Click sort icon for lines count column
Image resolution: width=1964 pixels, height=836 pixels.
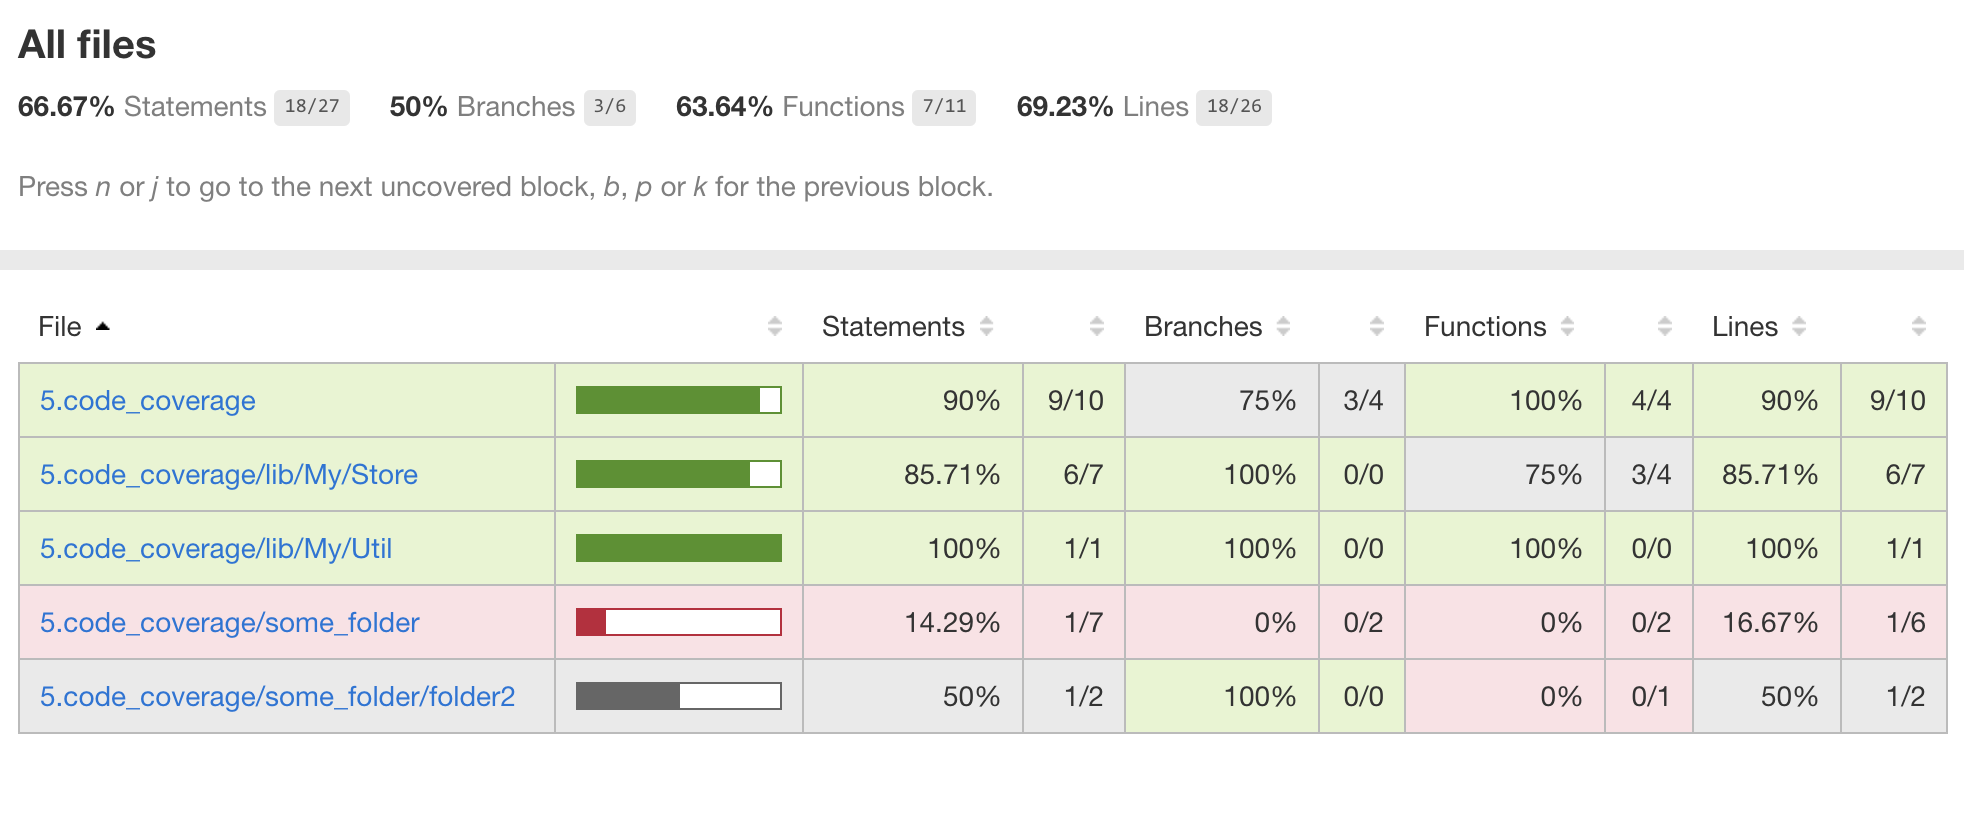[x=1918, y=326]
